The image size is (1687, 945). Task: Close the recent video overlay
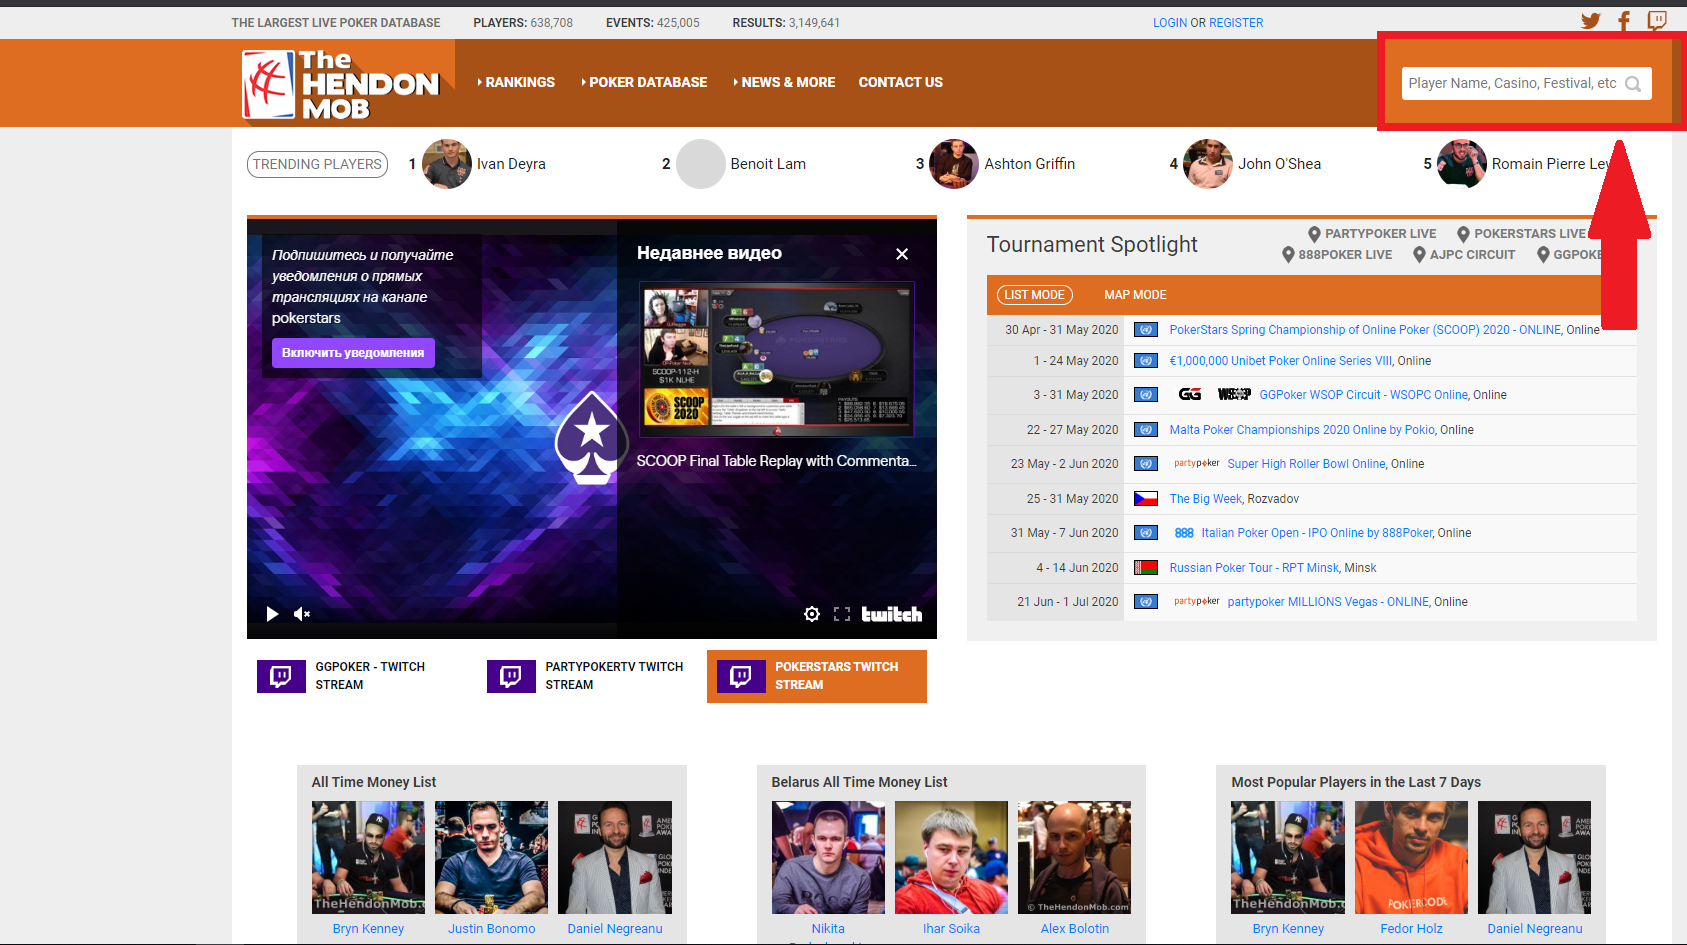(902, 254)
